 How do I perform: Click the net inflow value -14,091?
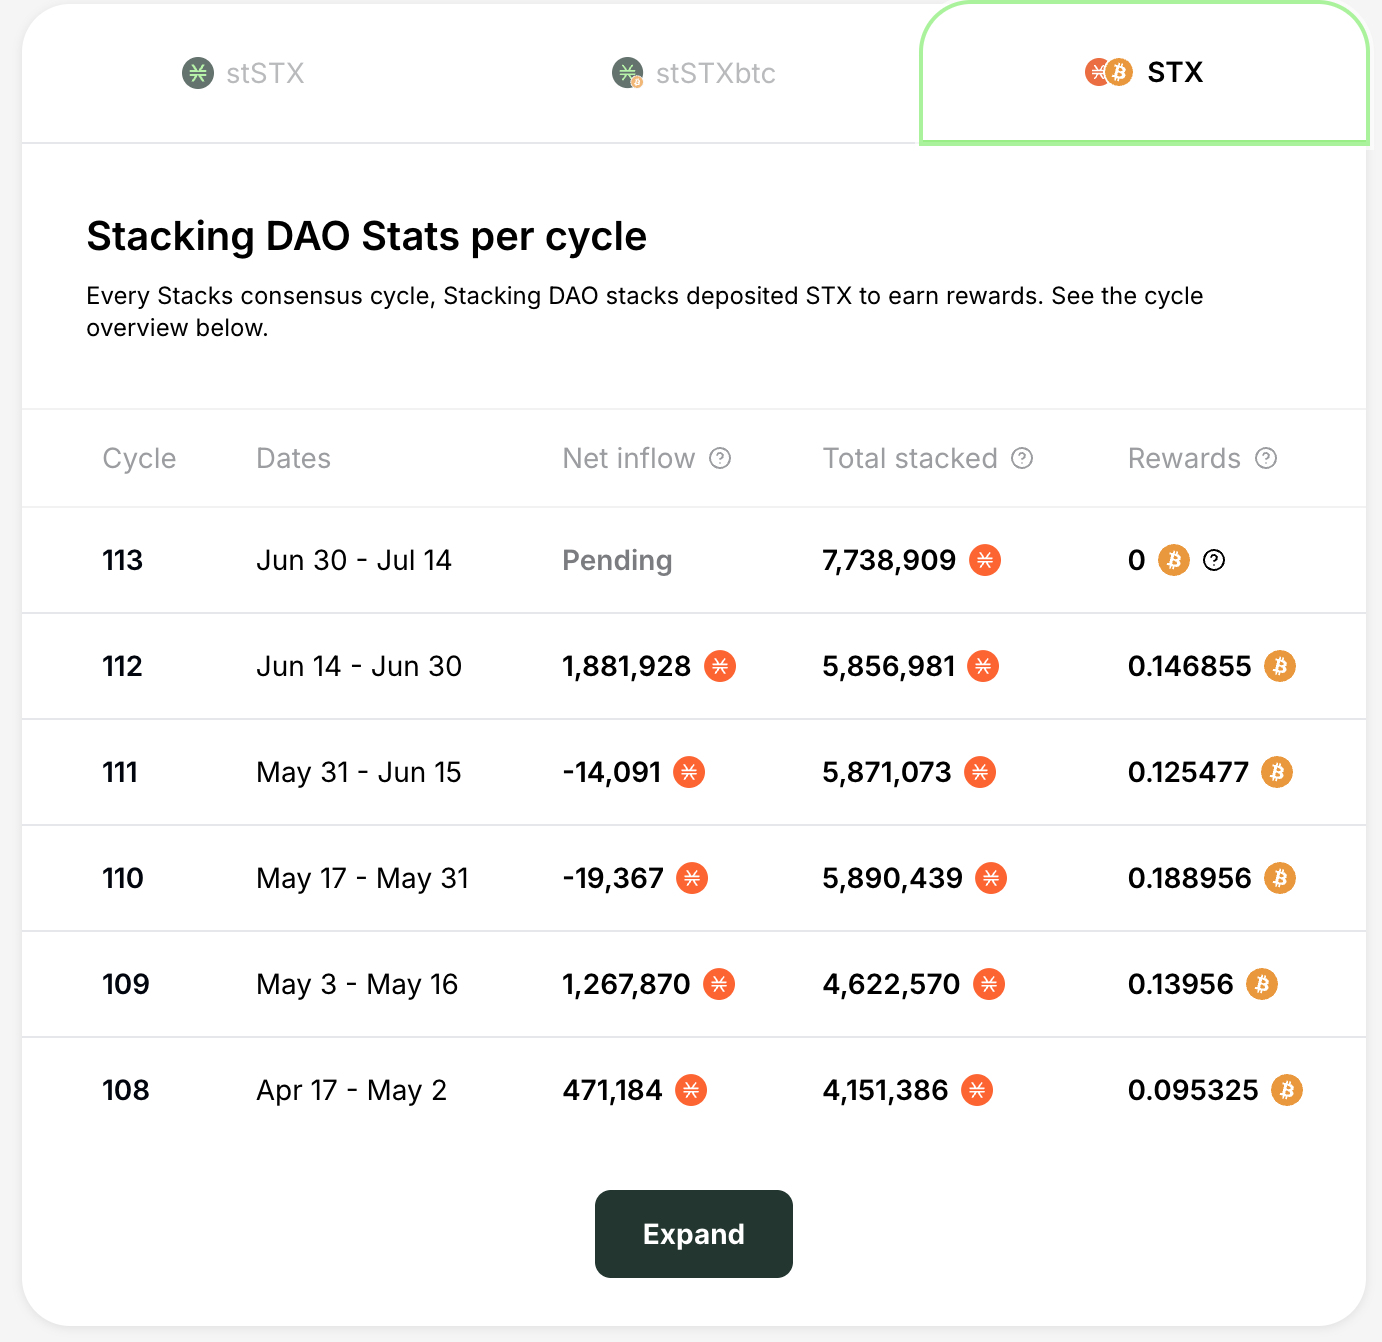(x=612, y=772)
